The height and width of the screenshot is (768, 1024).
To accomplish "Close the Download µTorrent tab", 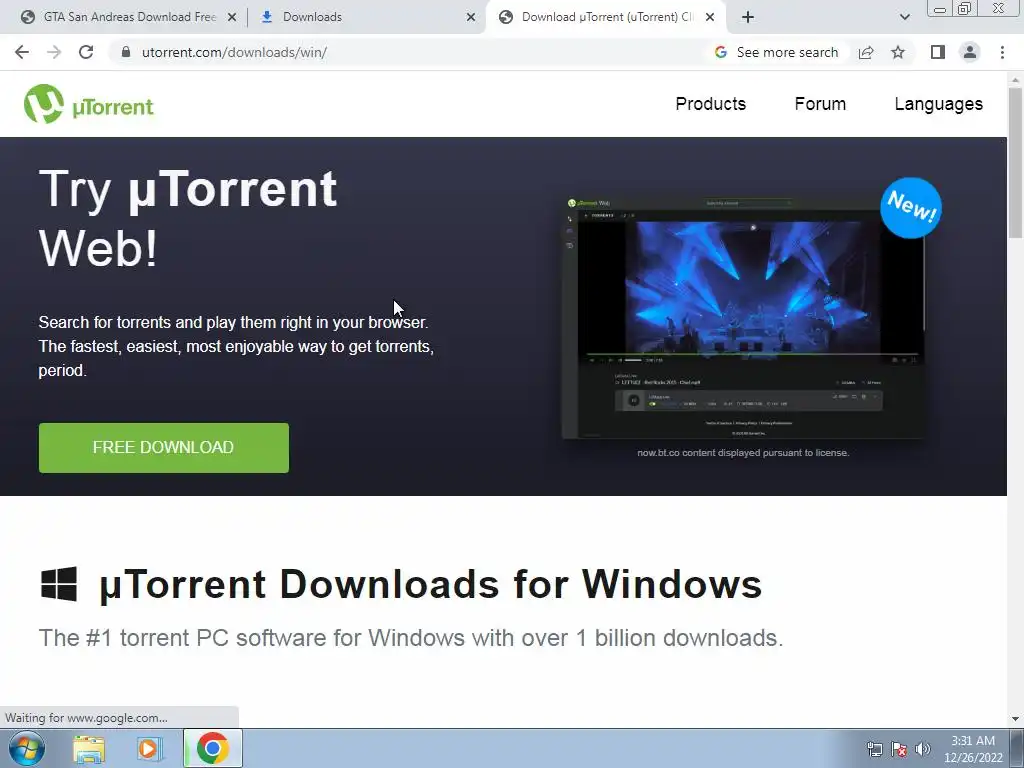I will pos(710,17).
